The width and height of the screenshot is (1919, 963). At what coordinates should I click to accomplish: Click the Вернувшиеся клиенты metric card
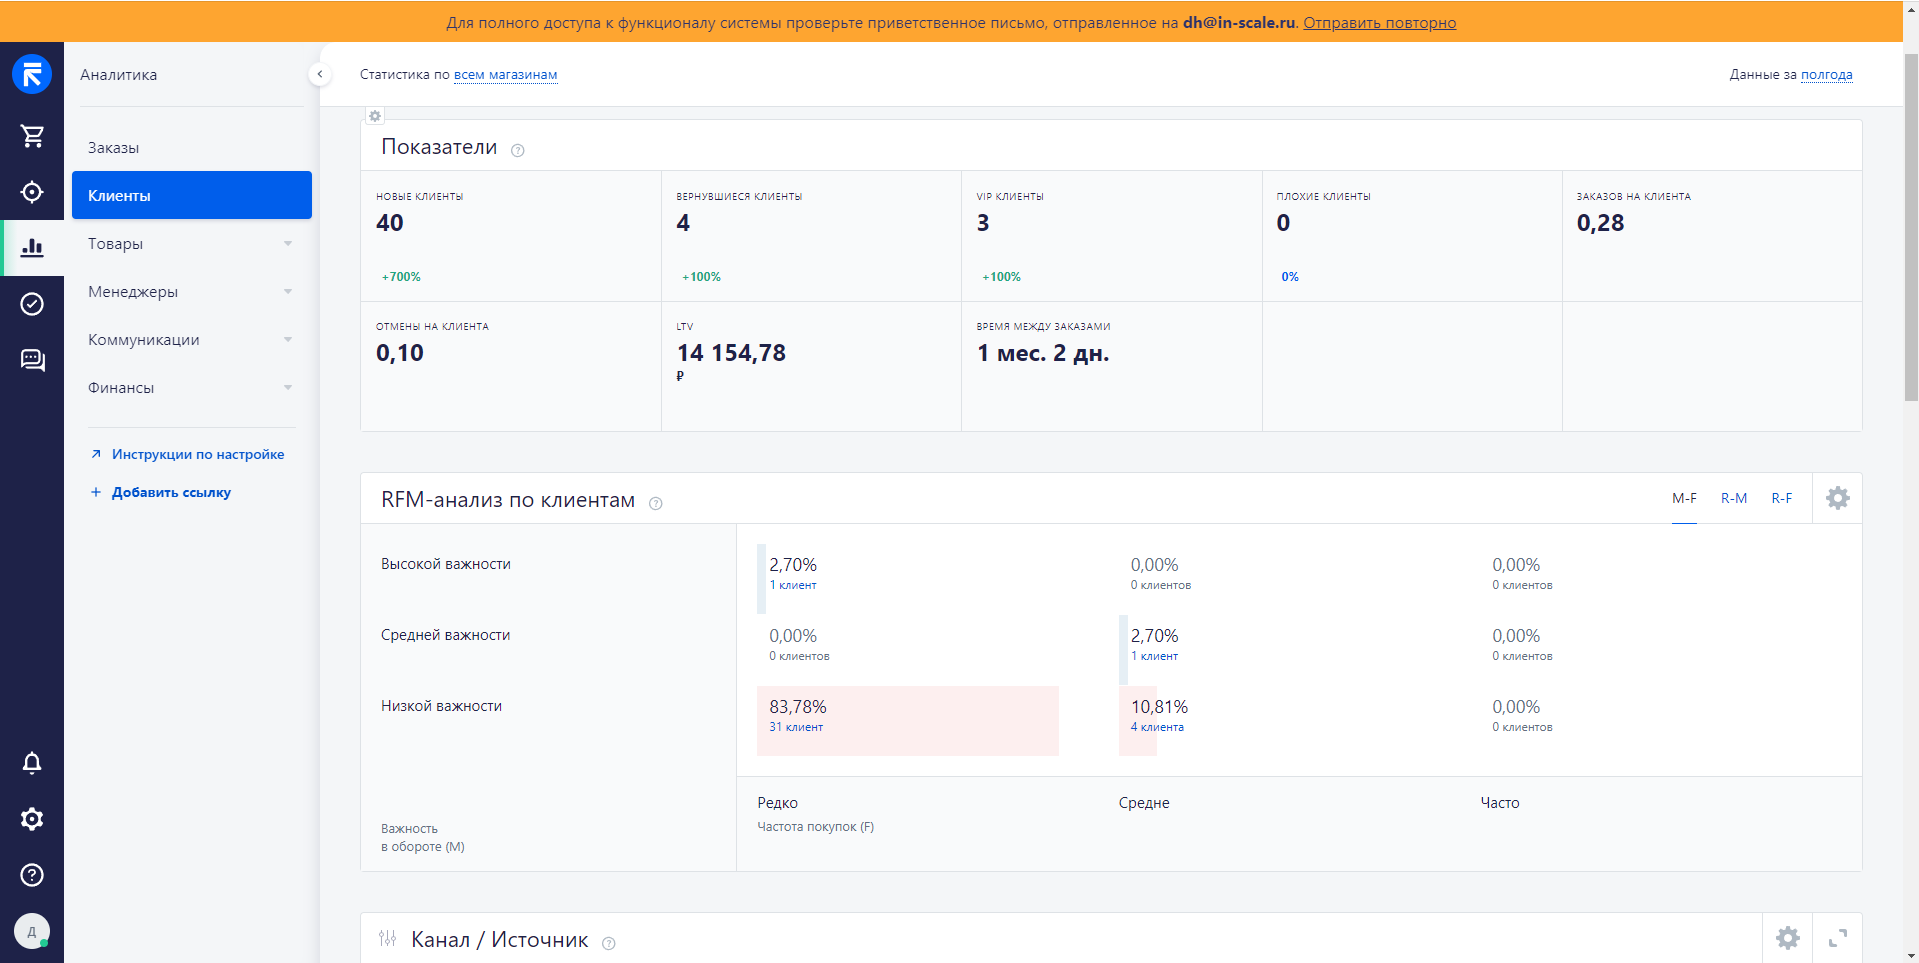point(811,236)
